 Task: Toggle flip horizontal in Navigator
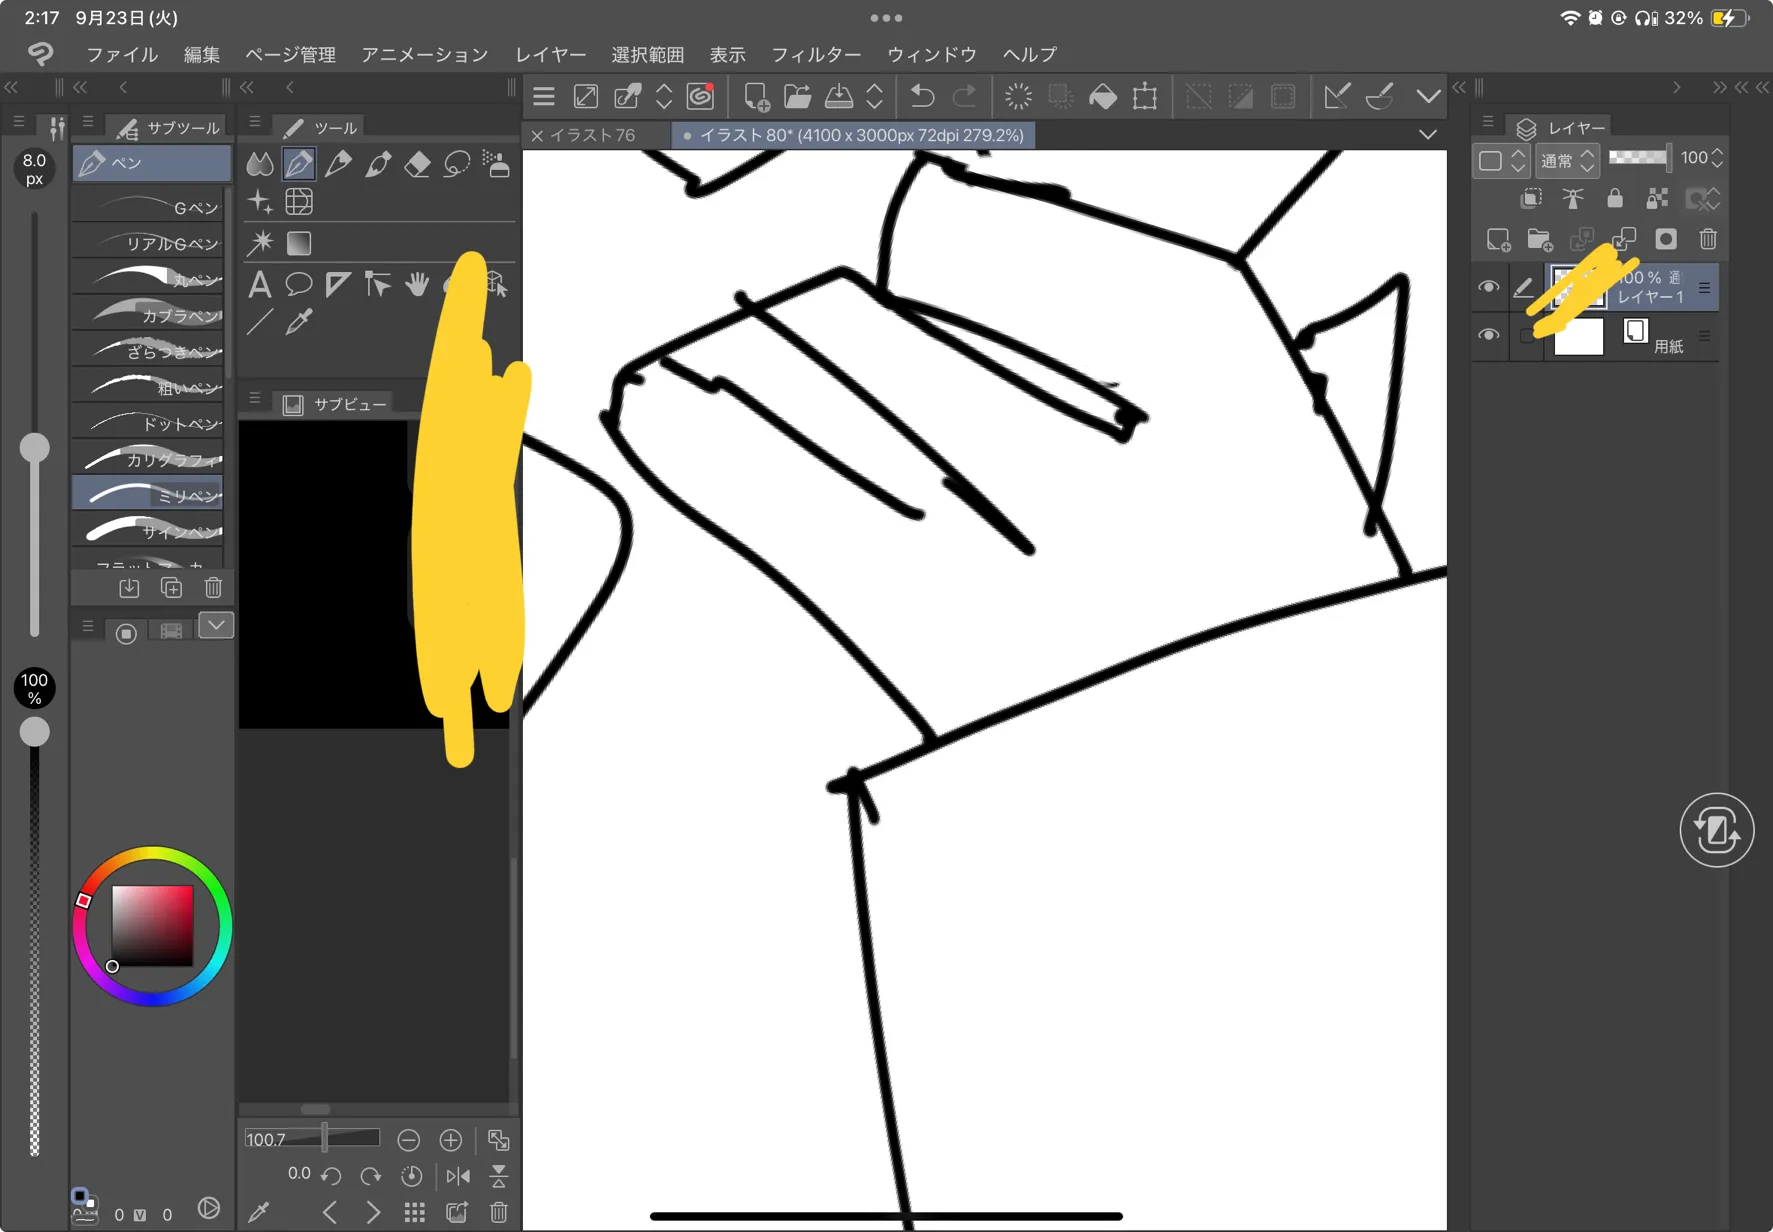click(458, 1176)
